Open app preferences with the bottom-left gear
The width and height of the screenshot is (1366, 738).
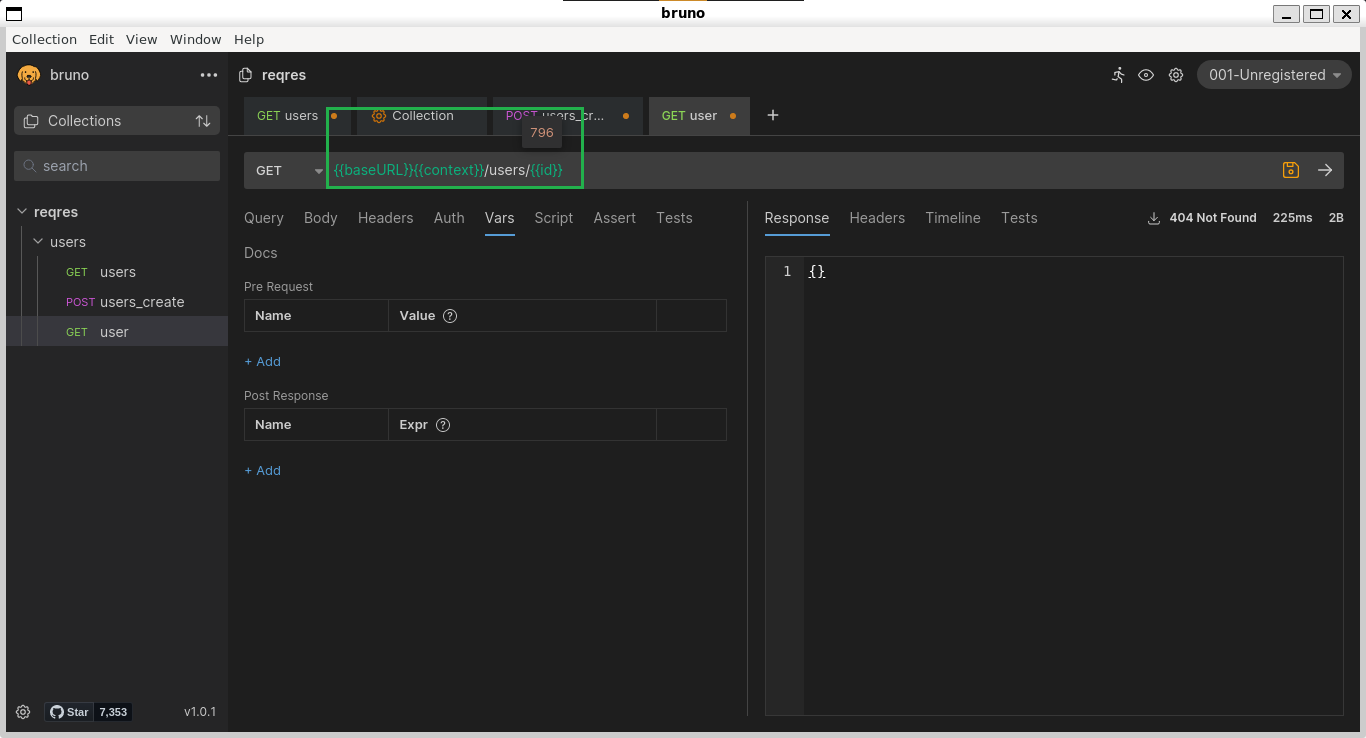point(22,712)
